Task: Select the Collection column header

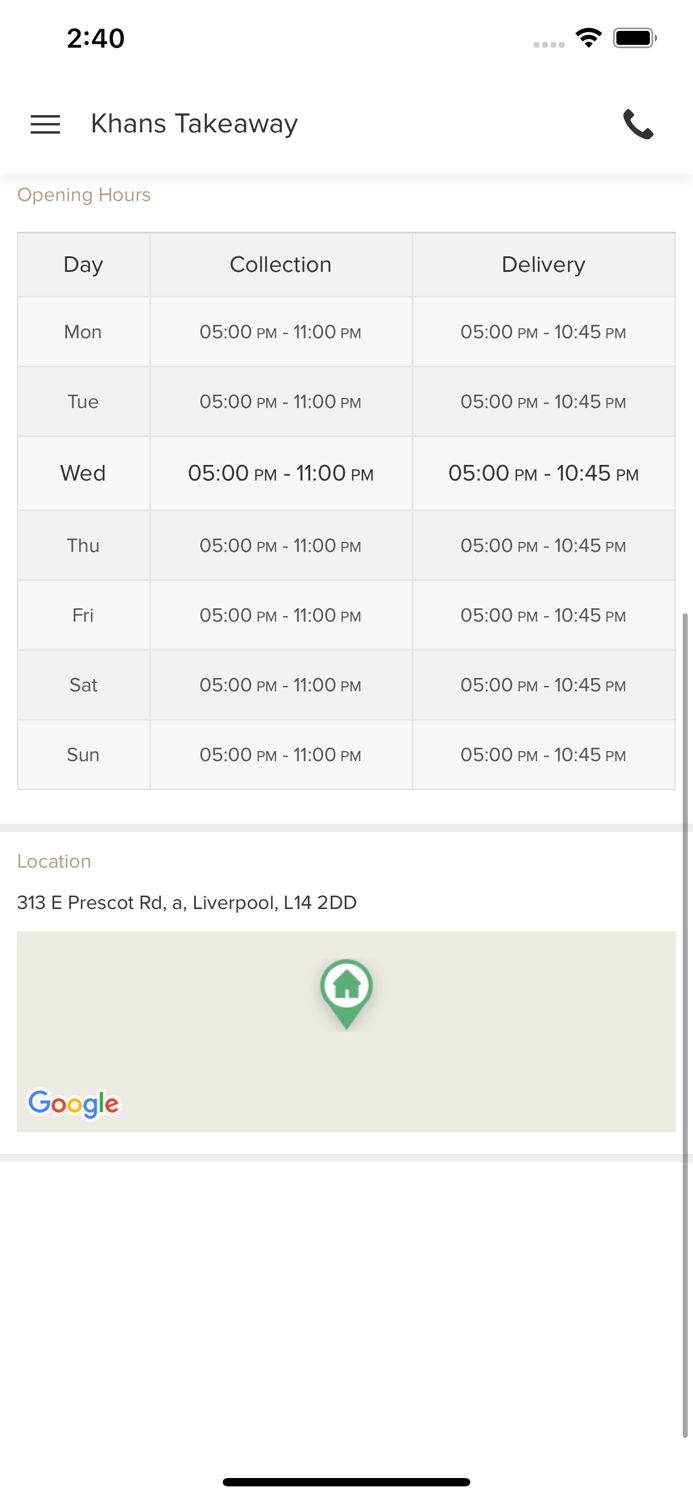Action: click(x=280, y=265)
